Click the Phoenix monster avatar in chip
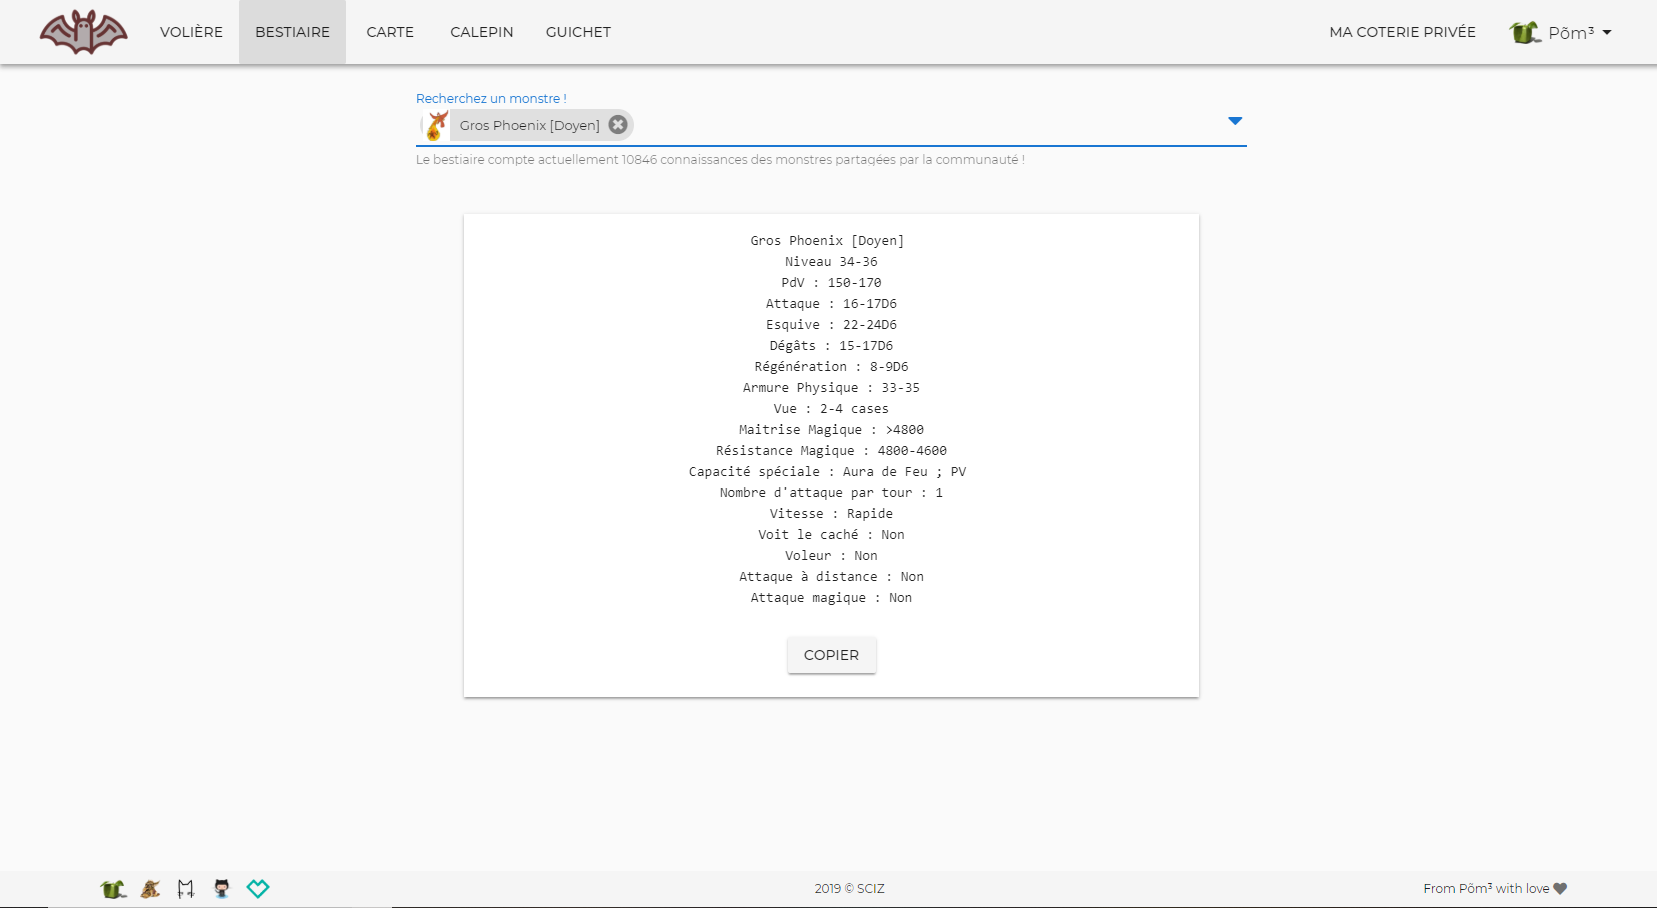 pos(436,125)
